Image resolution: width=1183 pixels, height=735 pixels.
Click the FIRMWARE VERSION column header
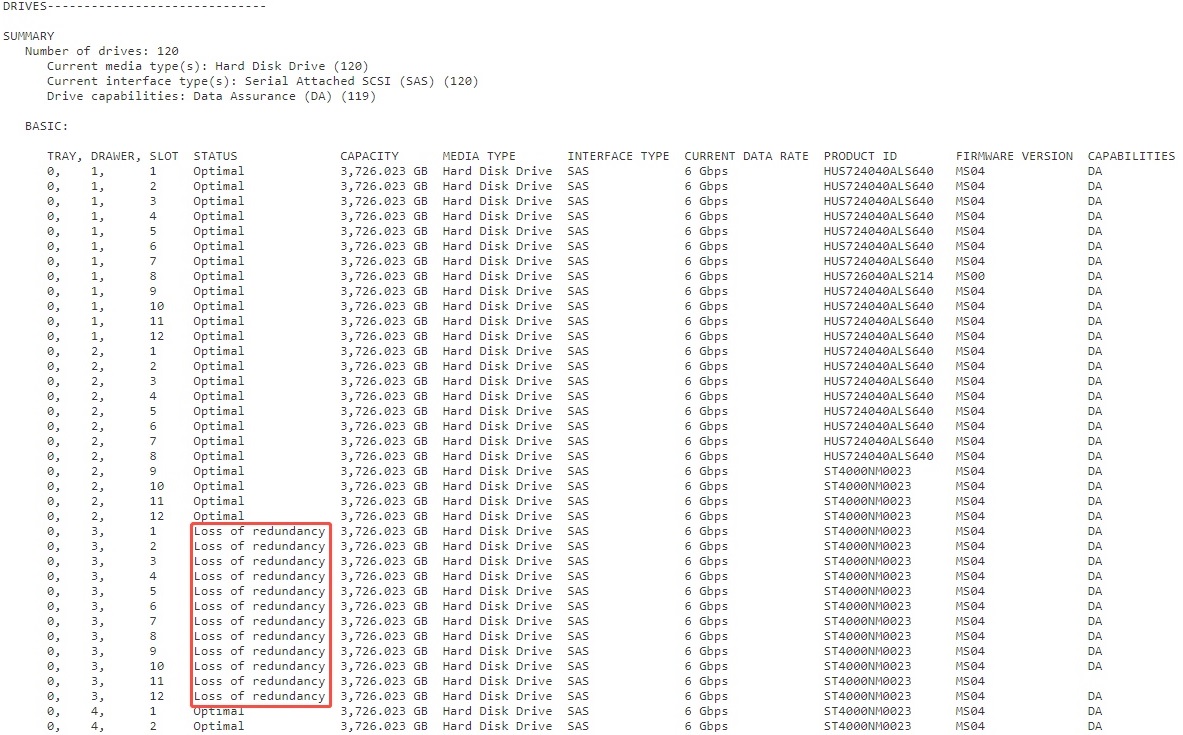coord(1014,156)
